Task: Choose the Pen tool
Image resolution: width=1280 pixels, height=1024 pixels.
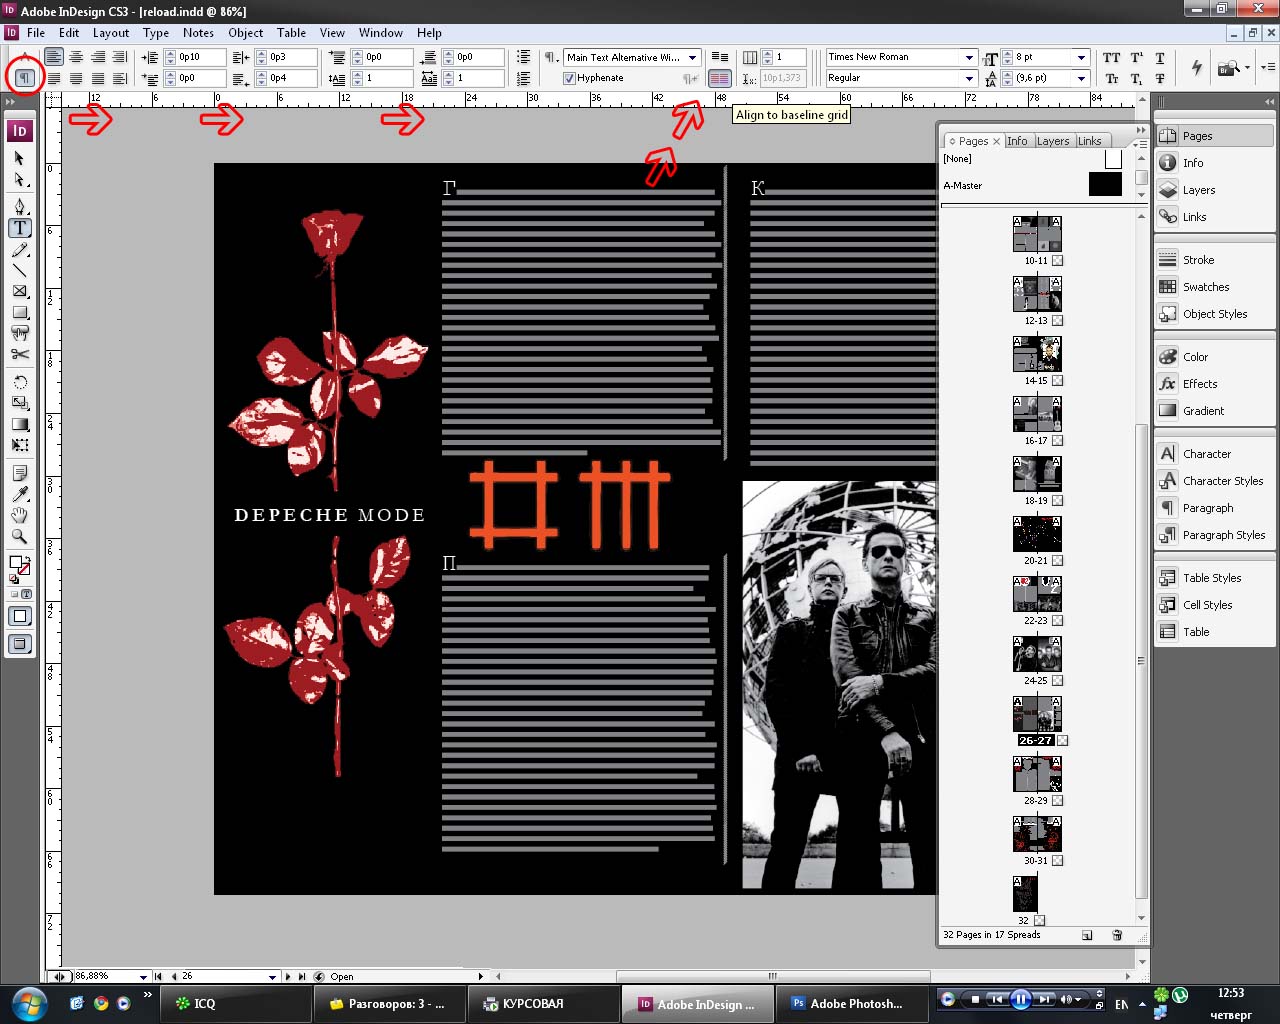Action: 19,206
